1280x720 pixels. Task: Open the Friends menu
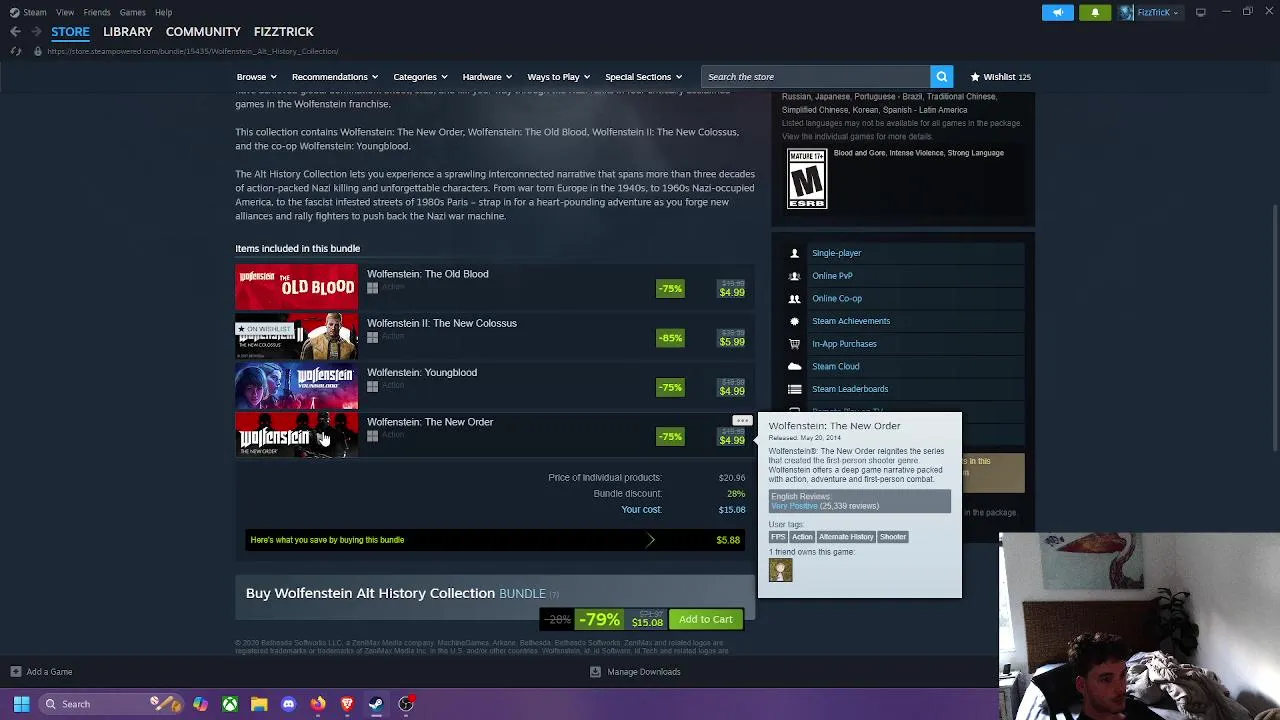click(97, 12)
